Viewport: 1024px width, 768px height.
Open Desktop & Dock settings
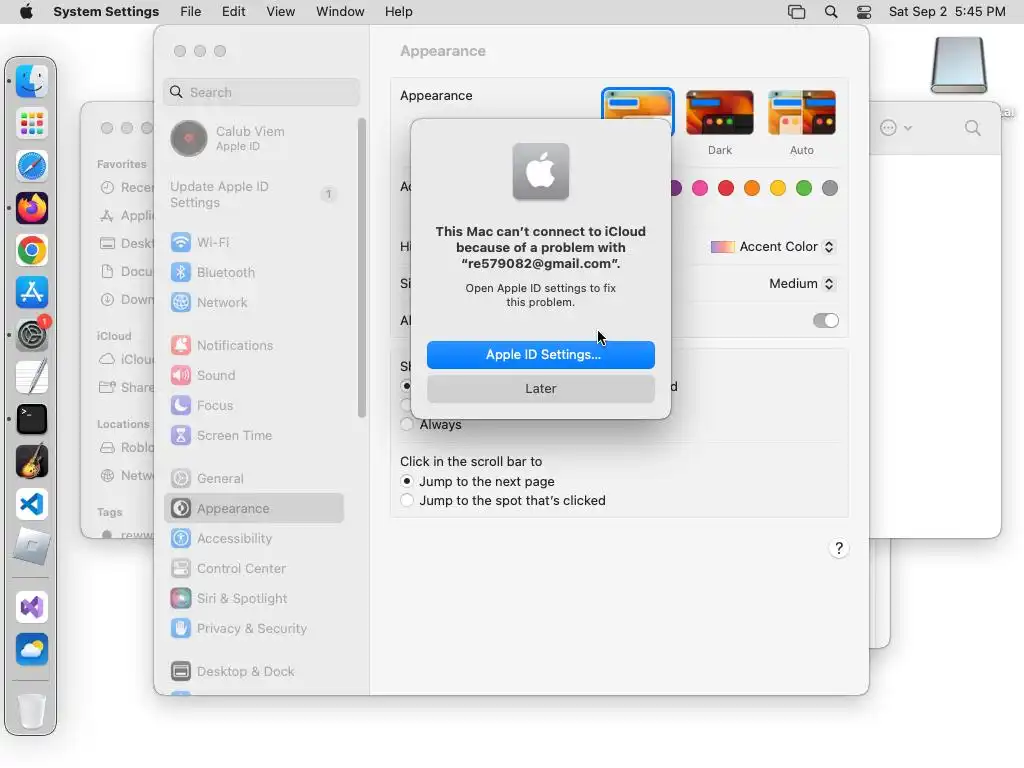coord(253,671)
